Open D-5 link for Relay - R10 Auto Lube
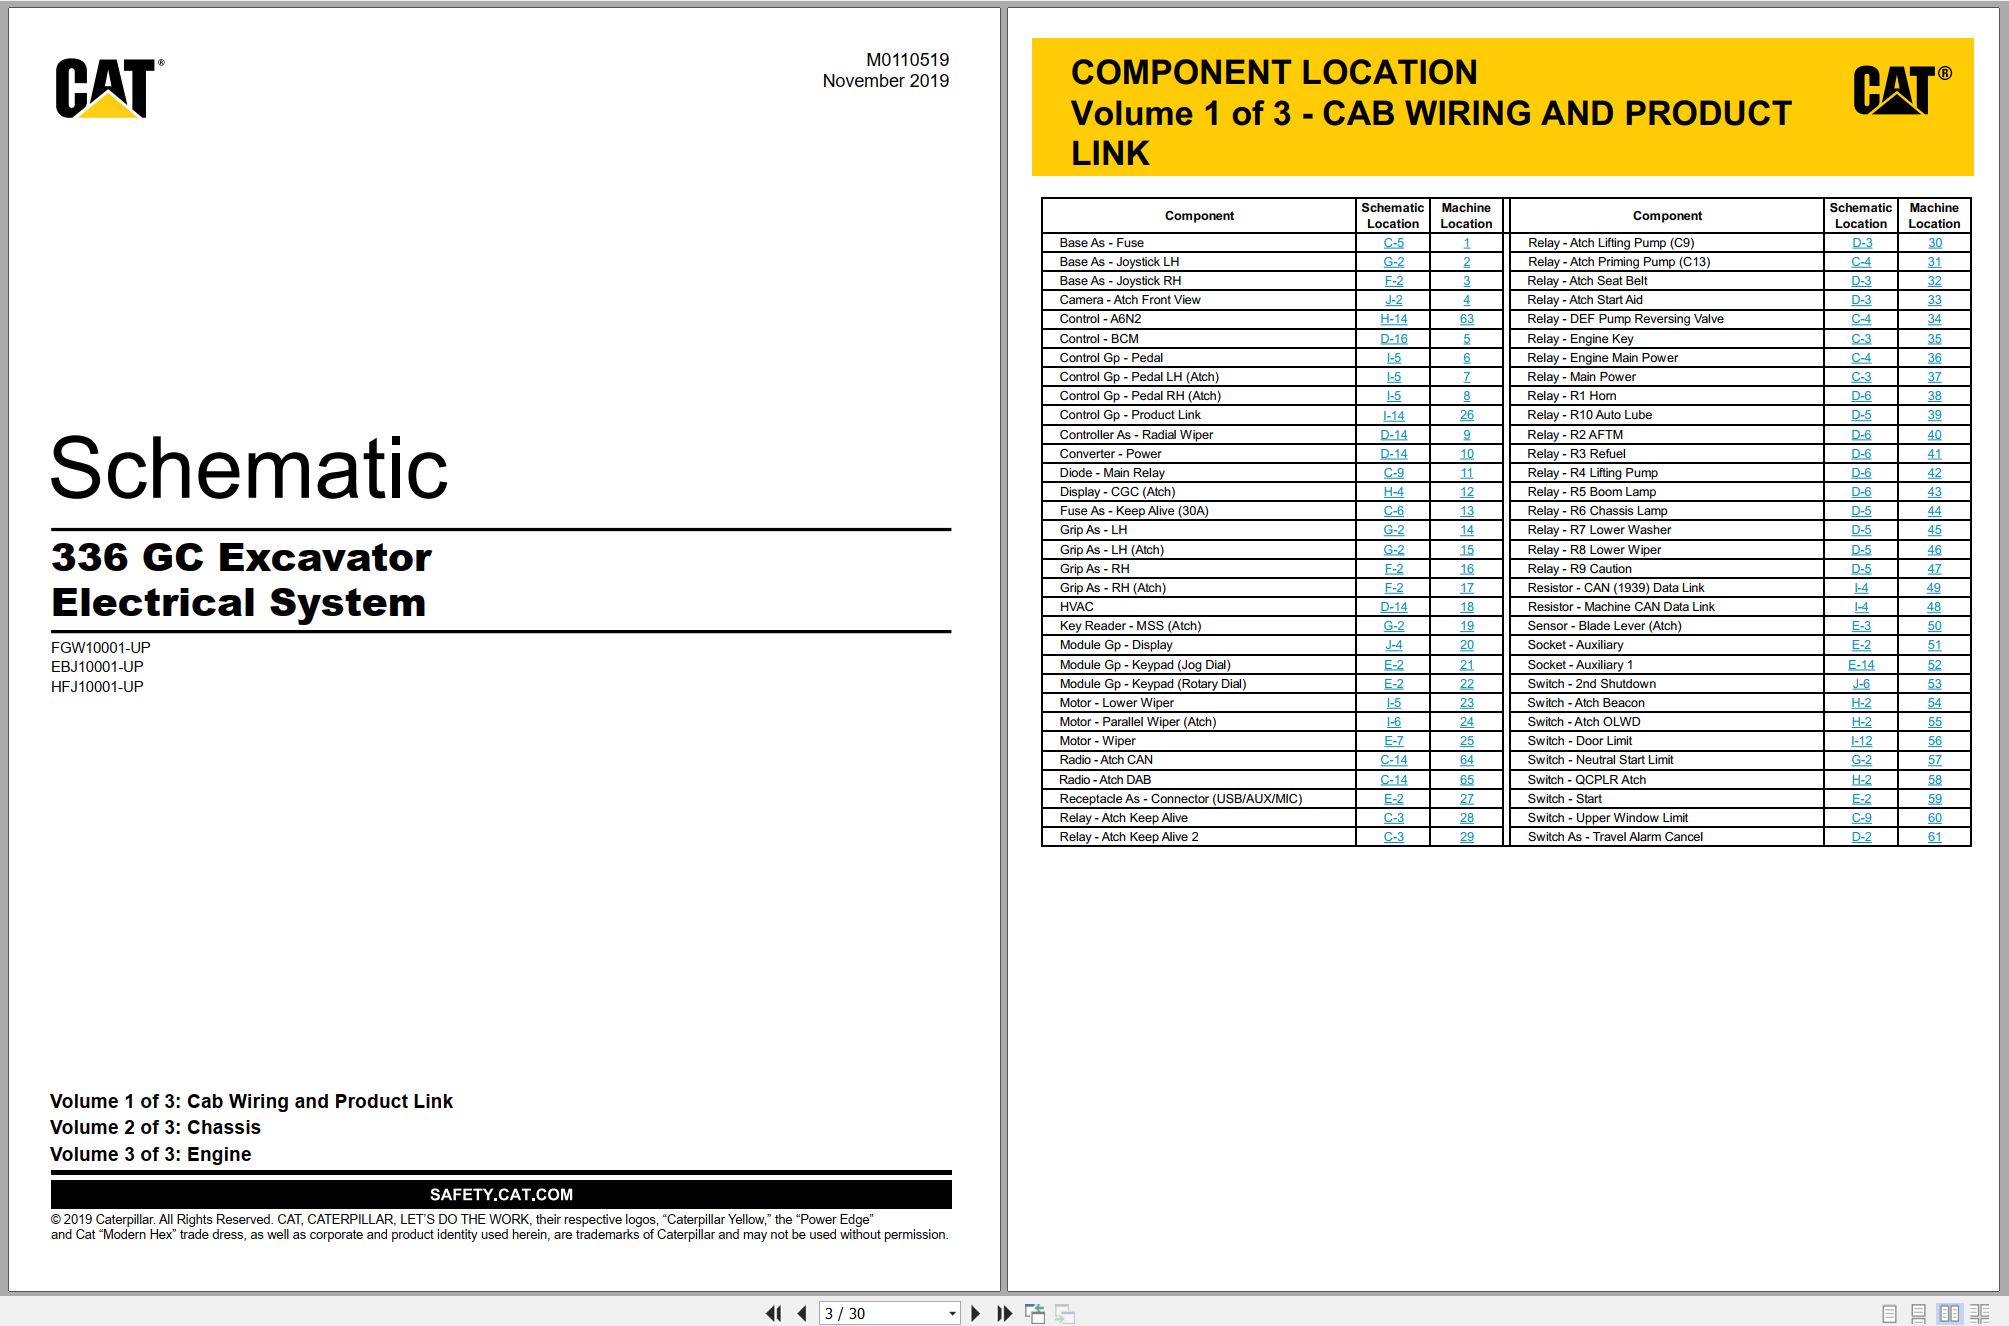This screenshot has height=1326, width=2009. point(1861,415)
